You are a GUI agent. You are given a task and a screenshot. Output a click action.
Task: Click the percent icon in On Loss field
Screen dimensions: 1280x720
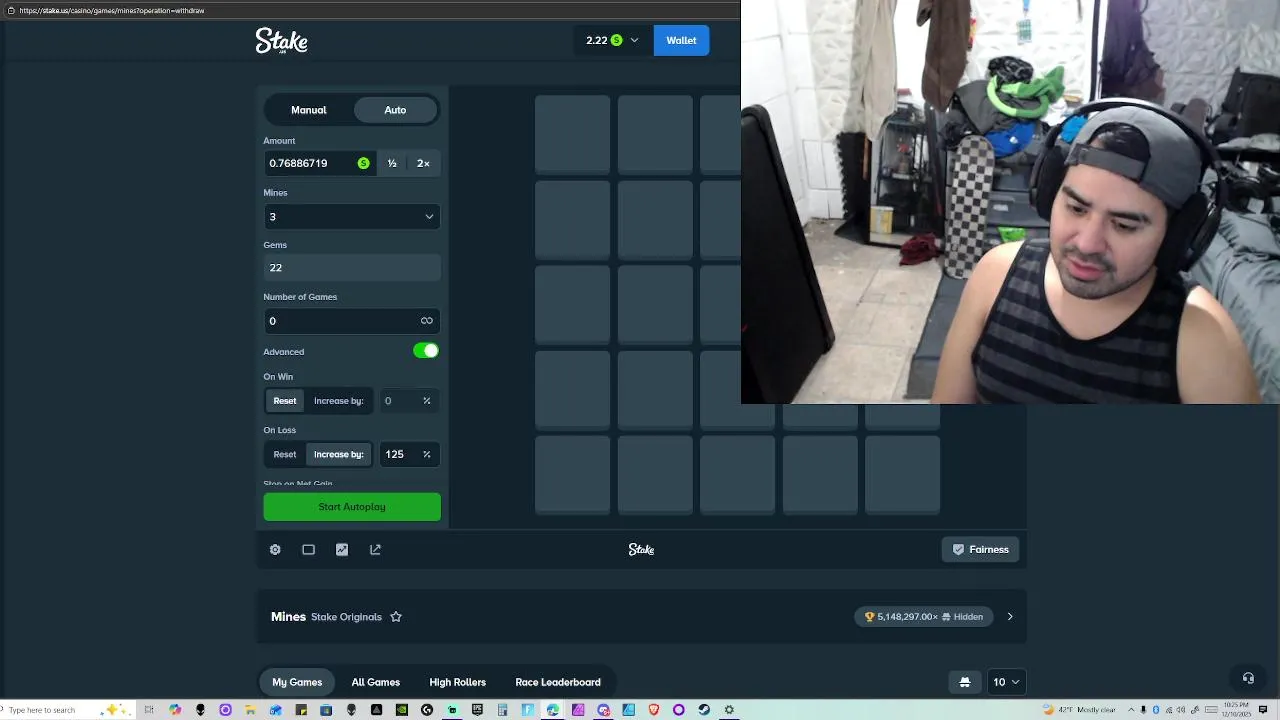(426, 454)
